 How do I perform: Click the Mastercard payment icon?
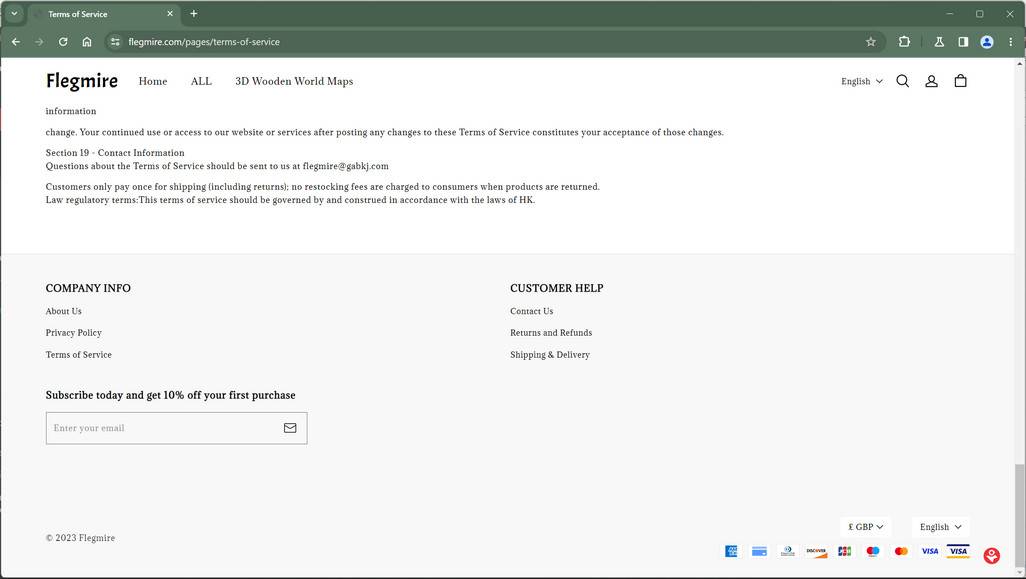(901, 552)
